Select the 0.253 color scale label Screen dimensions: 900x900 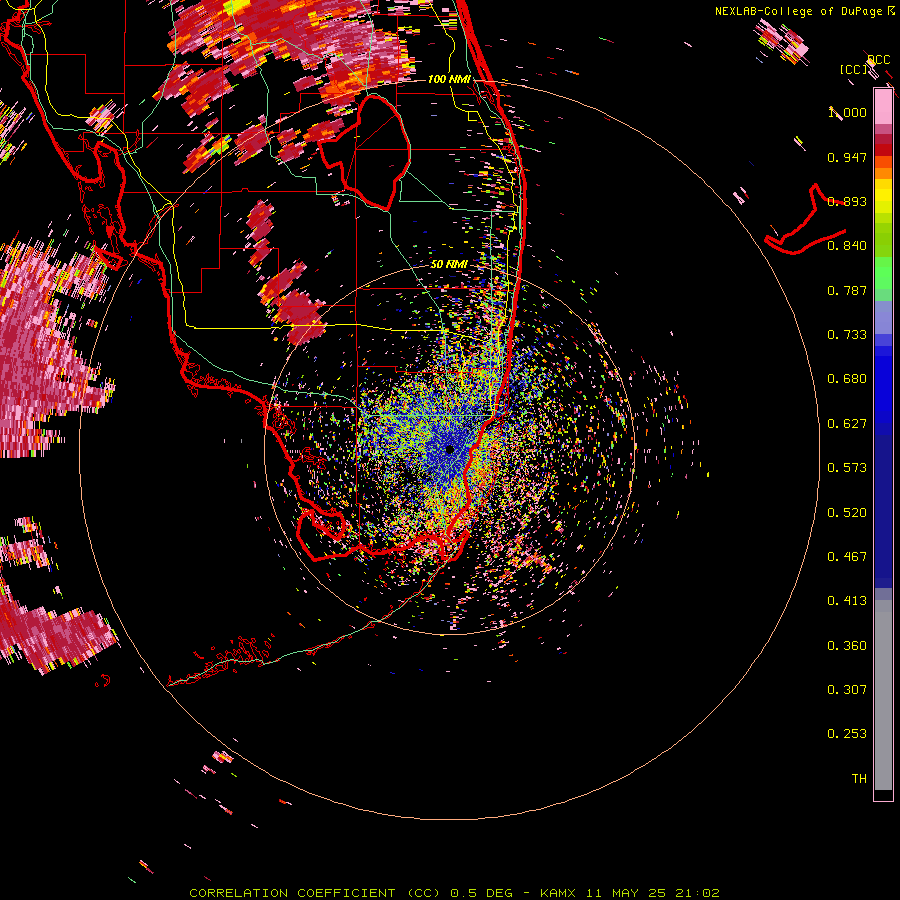coord(847,734)
